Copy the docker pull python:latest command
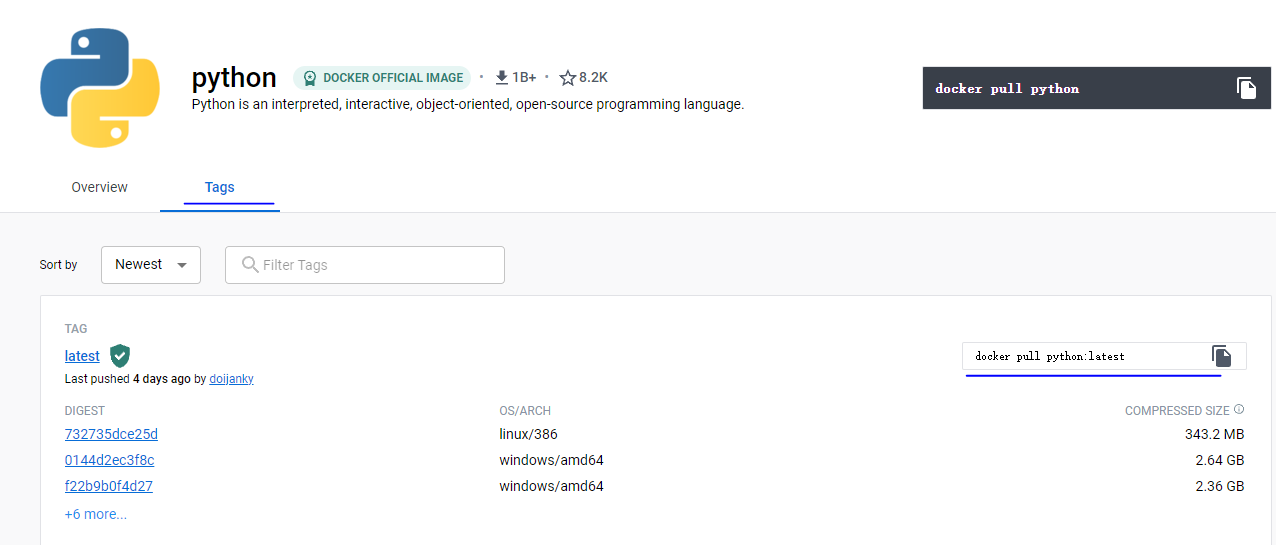Image resolution: width=1276 pixels, height=545 pixels. 1221,356
